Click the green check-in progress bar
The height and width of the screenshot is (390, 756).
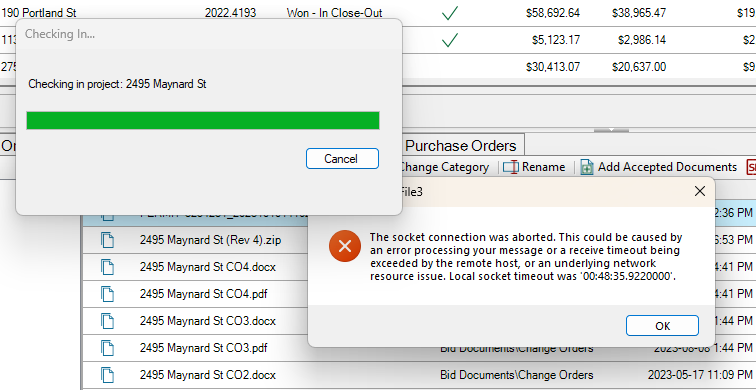pyautogui.click(x=203, y=121)
